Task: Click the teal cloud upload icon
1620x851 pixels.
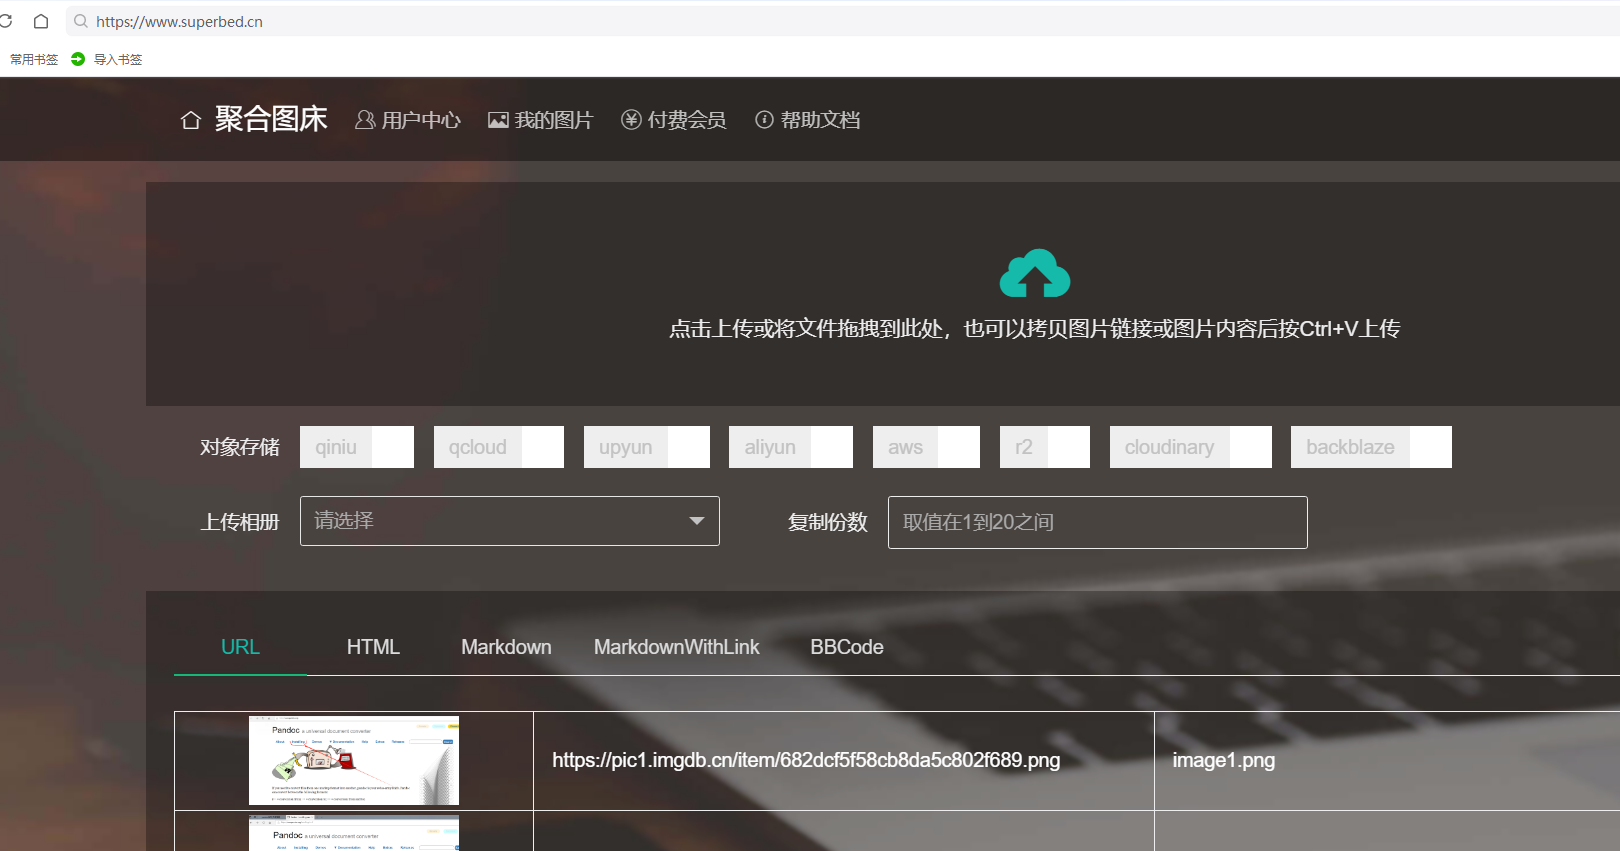Action: [x=1035, y=273]
